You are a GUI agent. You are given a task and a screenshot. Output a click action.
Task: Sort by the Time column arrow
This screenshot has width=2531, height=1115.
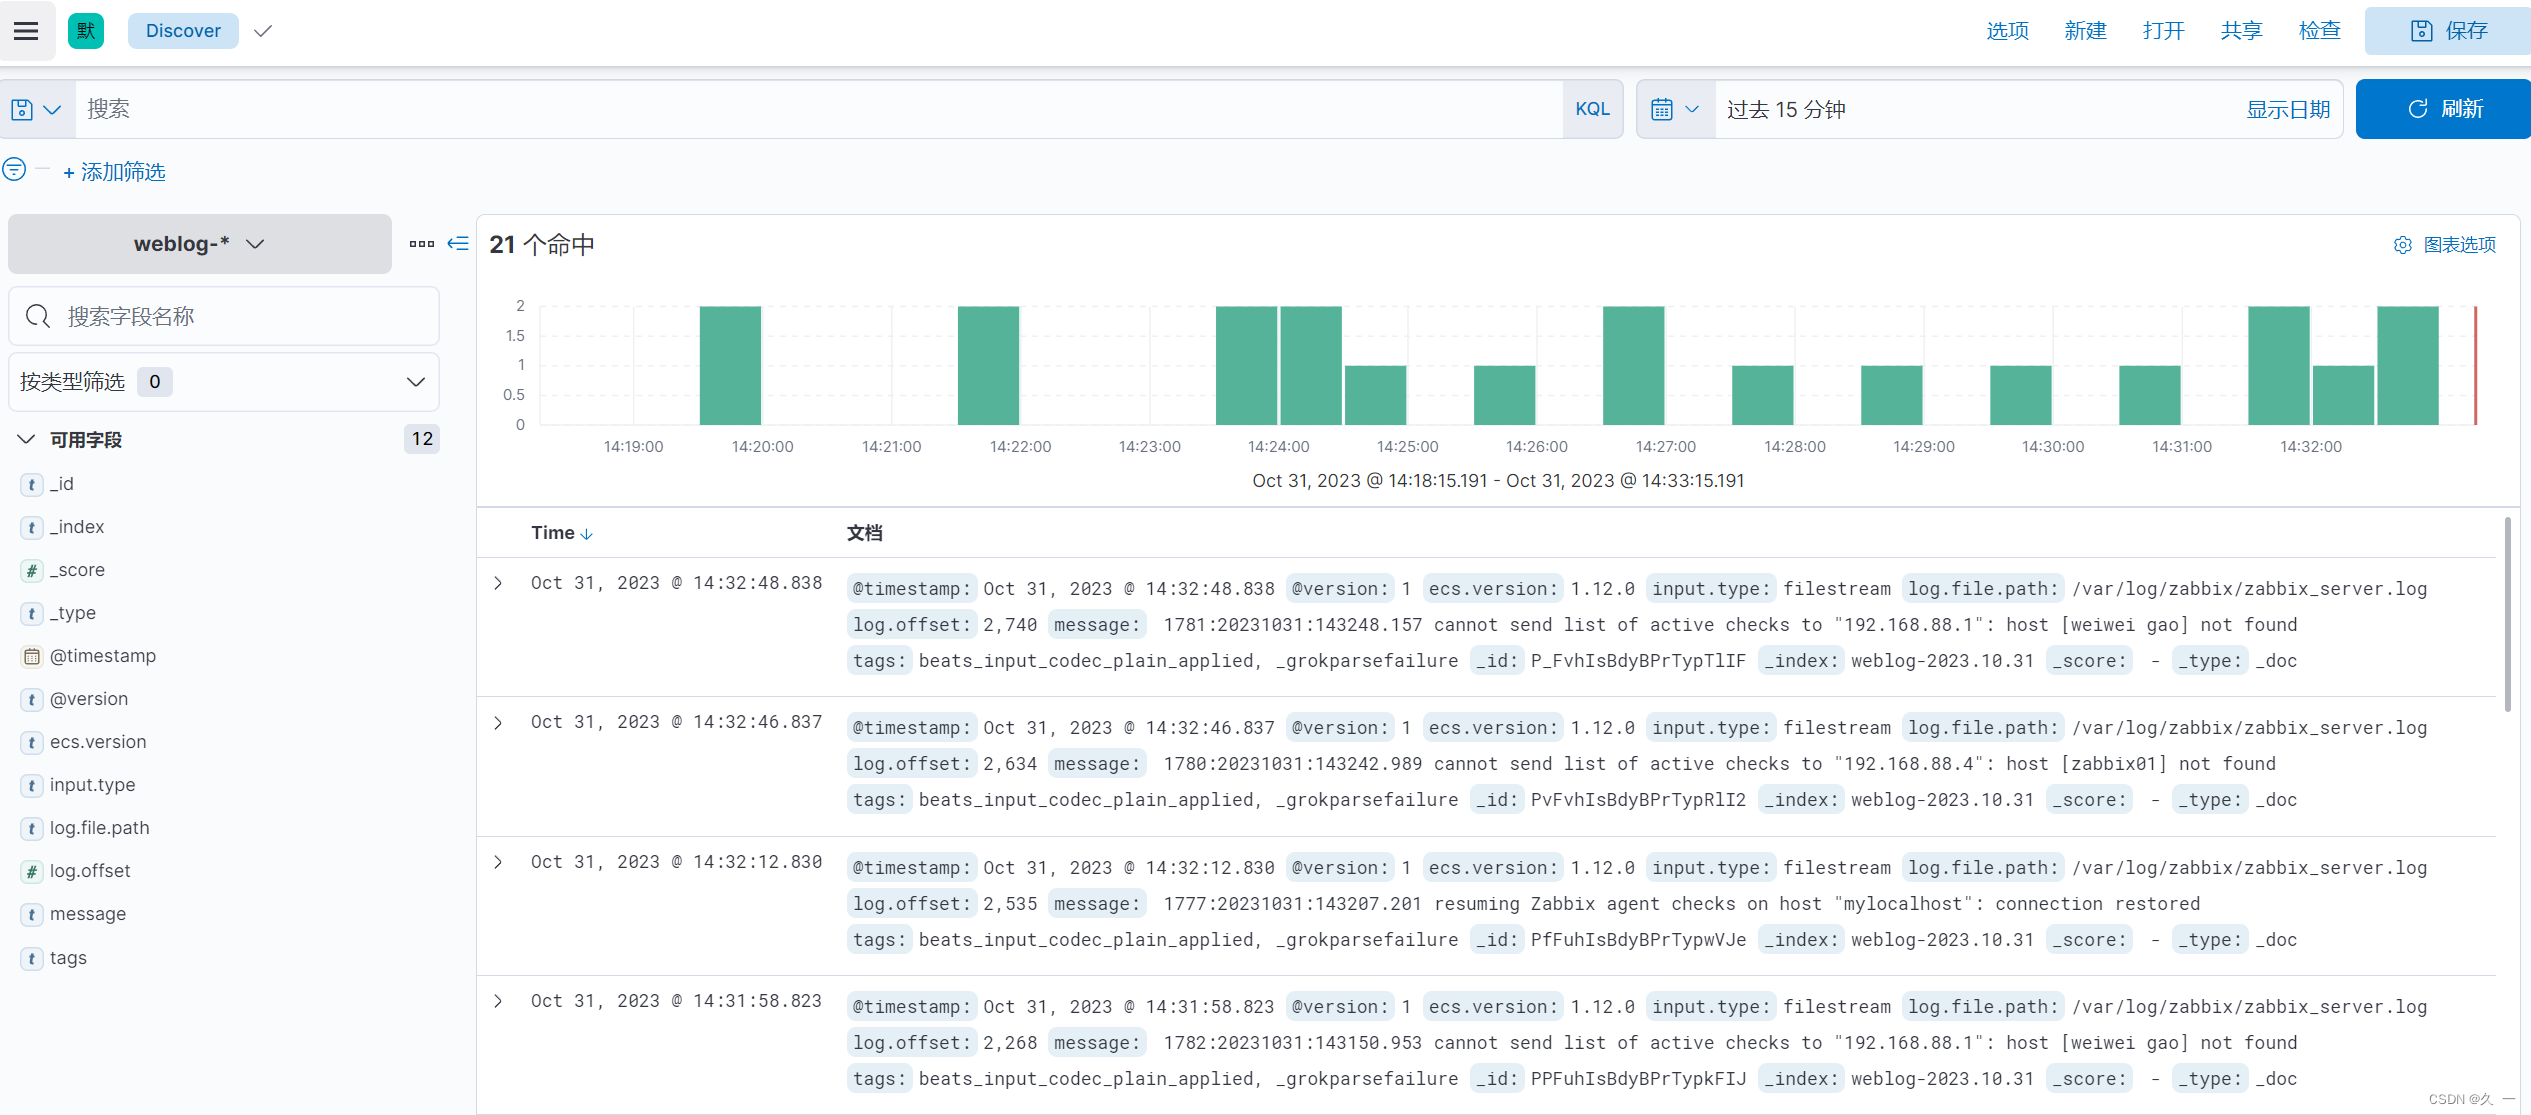click(587, 534)
